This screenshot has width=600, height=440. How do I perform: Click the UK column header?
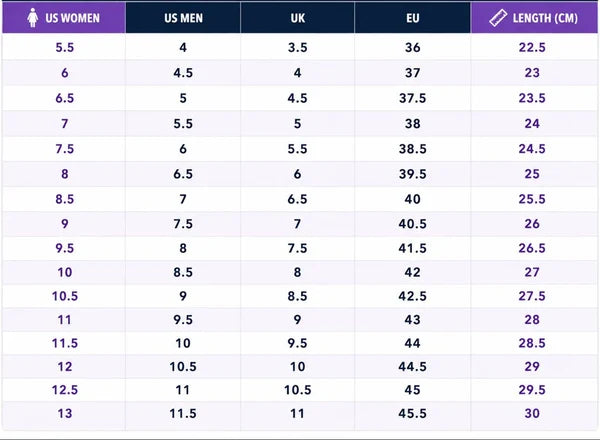[x=297, y=18]
